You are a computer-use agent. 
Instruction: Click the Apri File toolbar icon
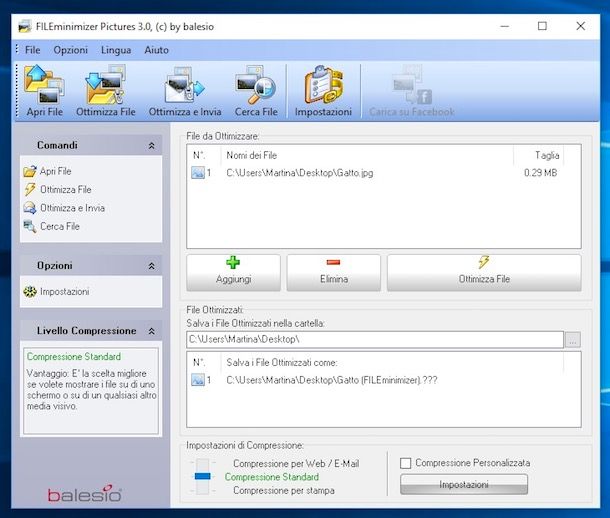(45, 92)
